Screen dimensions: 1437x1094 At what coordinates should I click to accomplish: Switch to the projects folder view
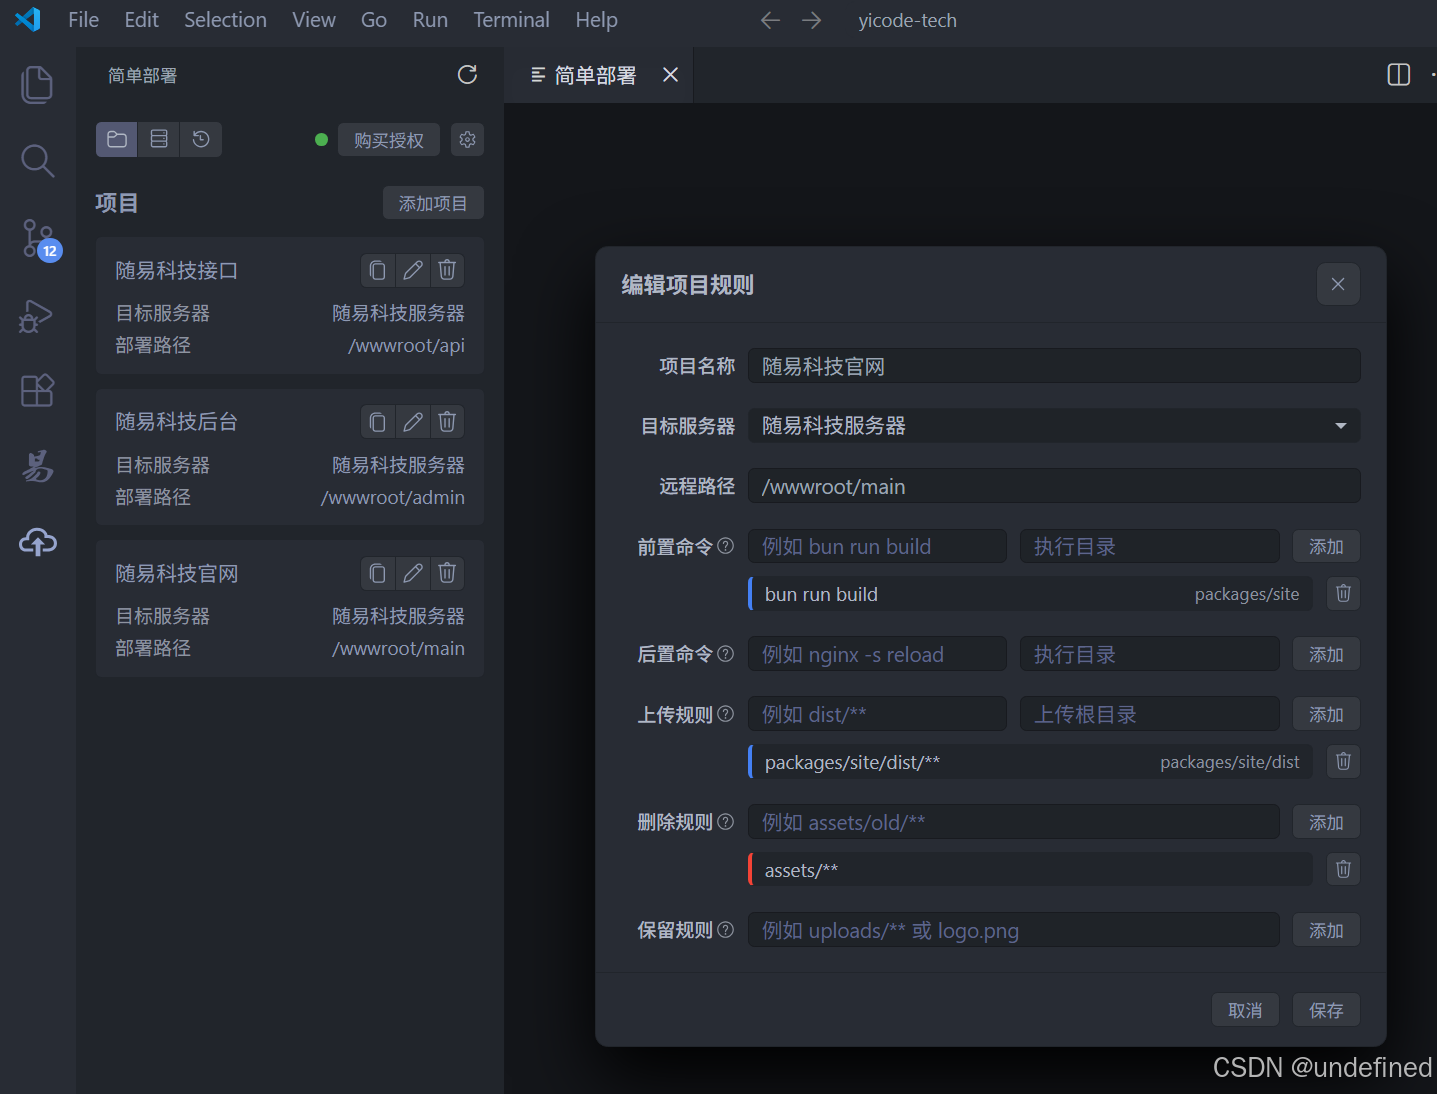pos(117,139)
